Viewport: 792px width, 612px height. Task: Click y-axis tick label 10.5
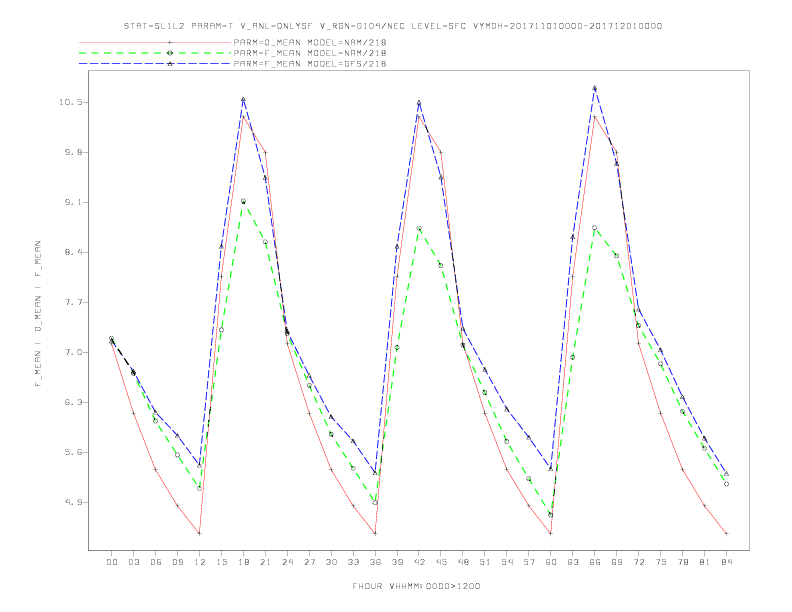pyautogui.click(x=70, y=102)
